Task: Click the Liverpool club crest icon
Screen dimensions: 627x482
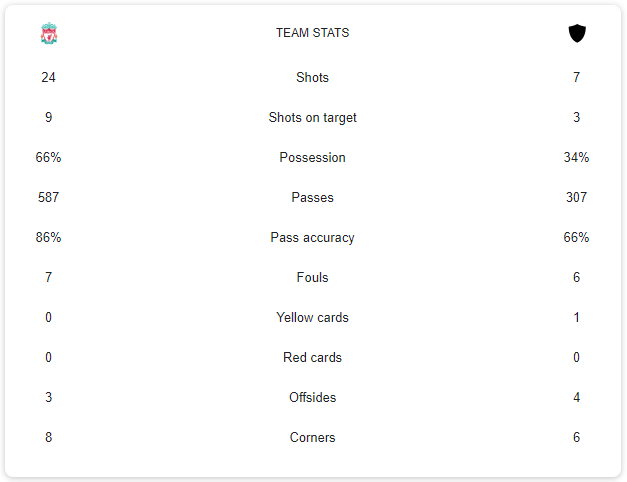Action: click(x=49, y=34)
